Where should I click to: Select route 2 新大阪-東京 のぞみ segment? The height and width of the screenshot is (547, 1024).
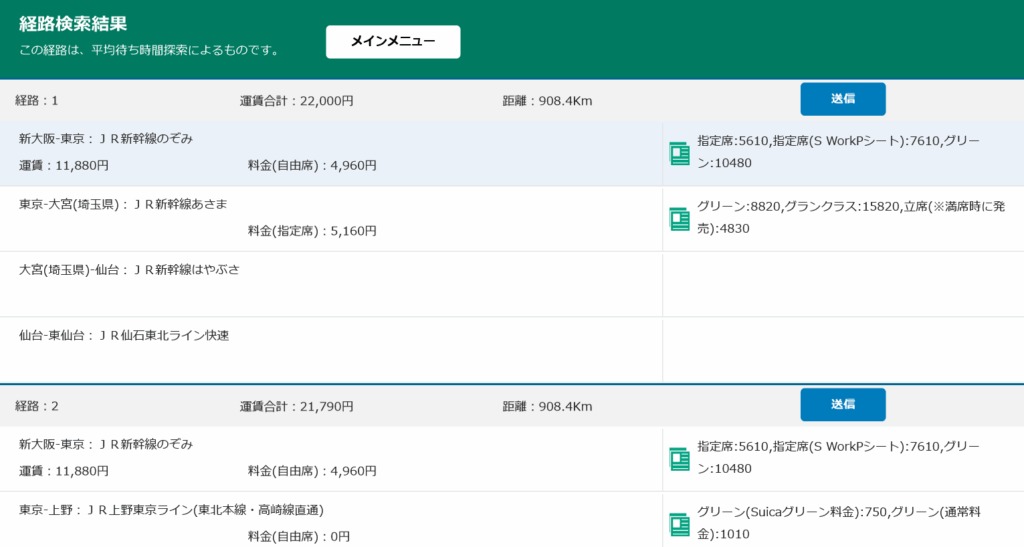pos(106,444)
